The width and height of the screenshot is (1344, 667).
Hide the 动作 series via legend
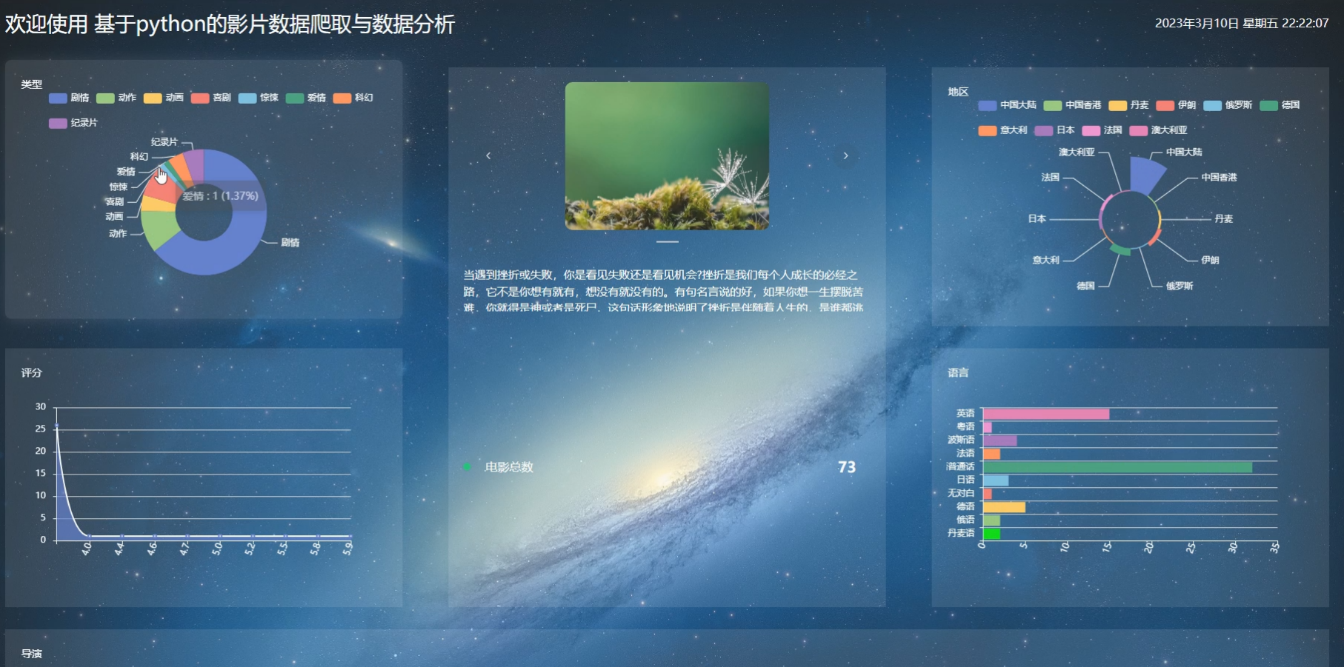pyautogui.click(x=115, y=98)
